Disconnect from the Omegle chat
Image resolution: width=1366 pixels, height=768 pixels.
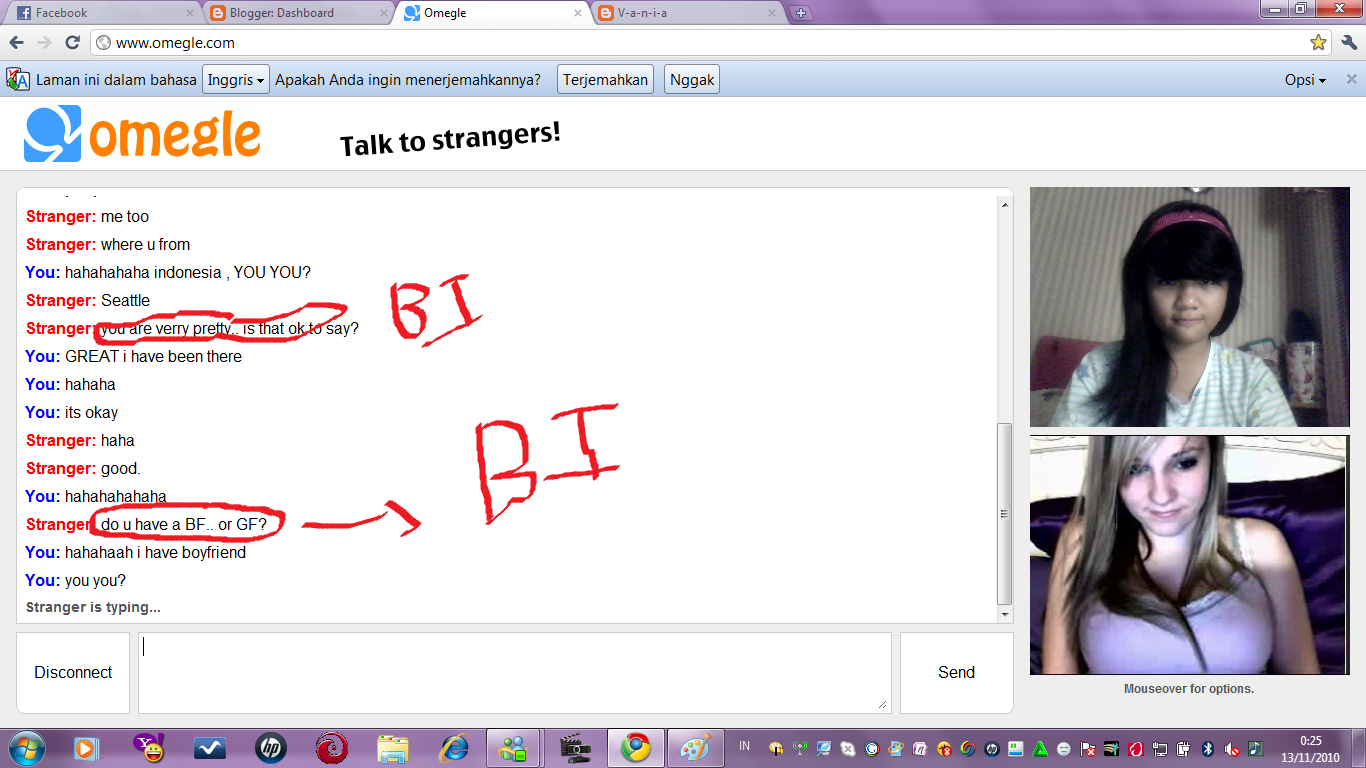(72, 672)
